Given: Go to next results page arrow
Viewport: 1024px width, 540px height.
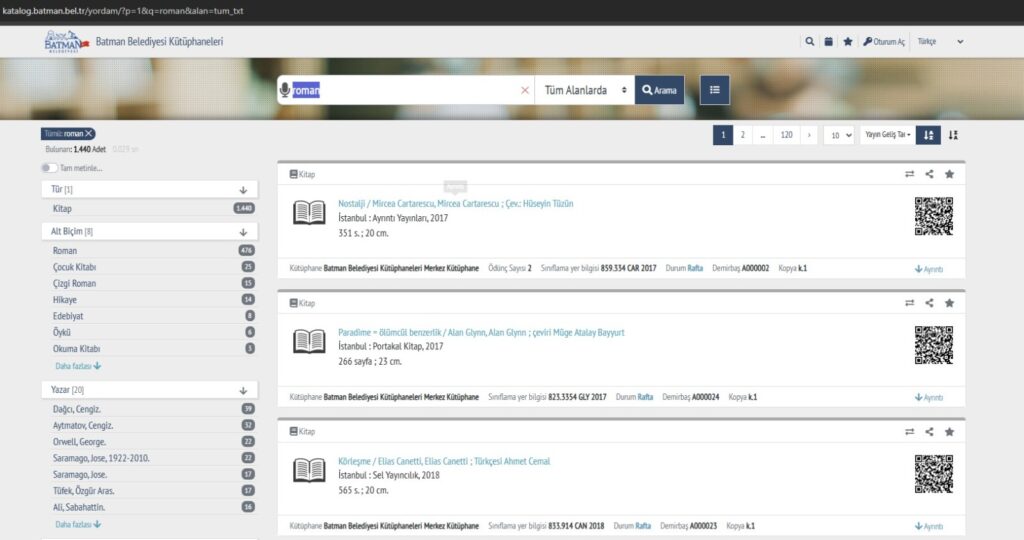Looking at the screenshot, I should pos(809,135).
